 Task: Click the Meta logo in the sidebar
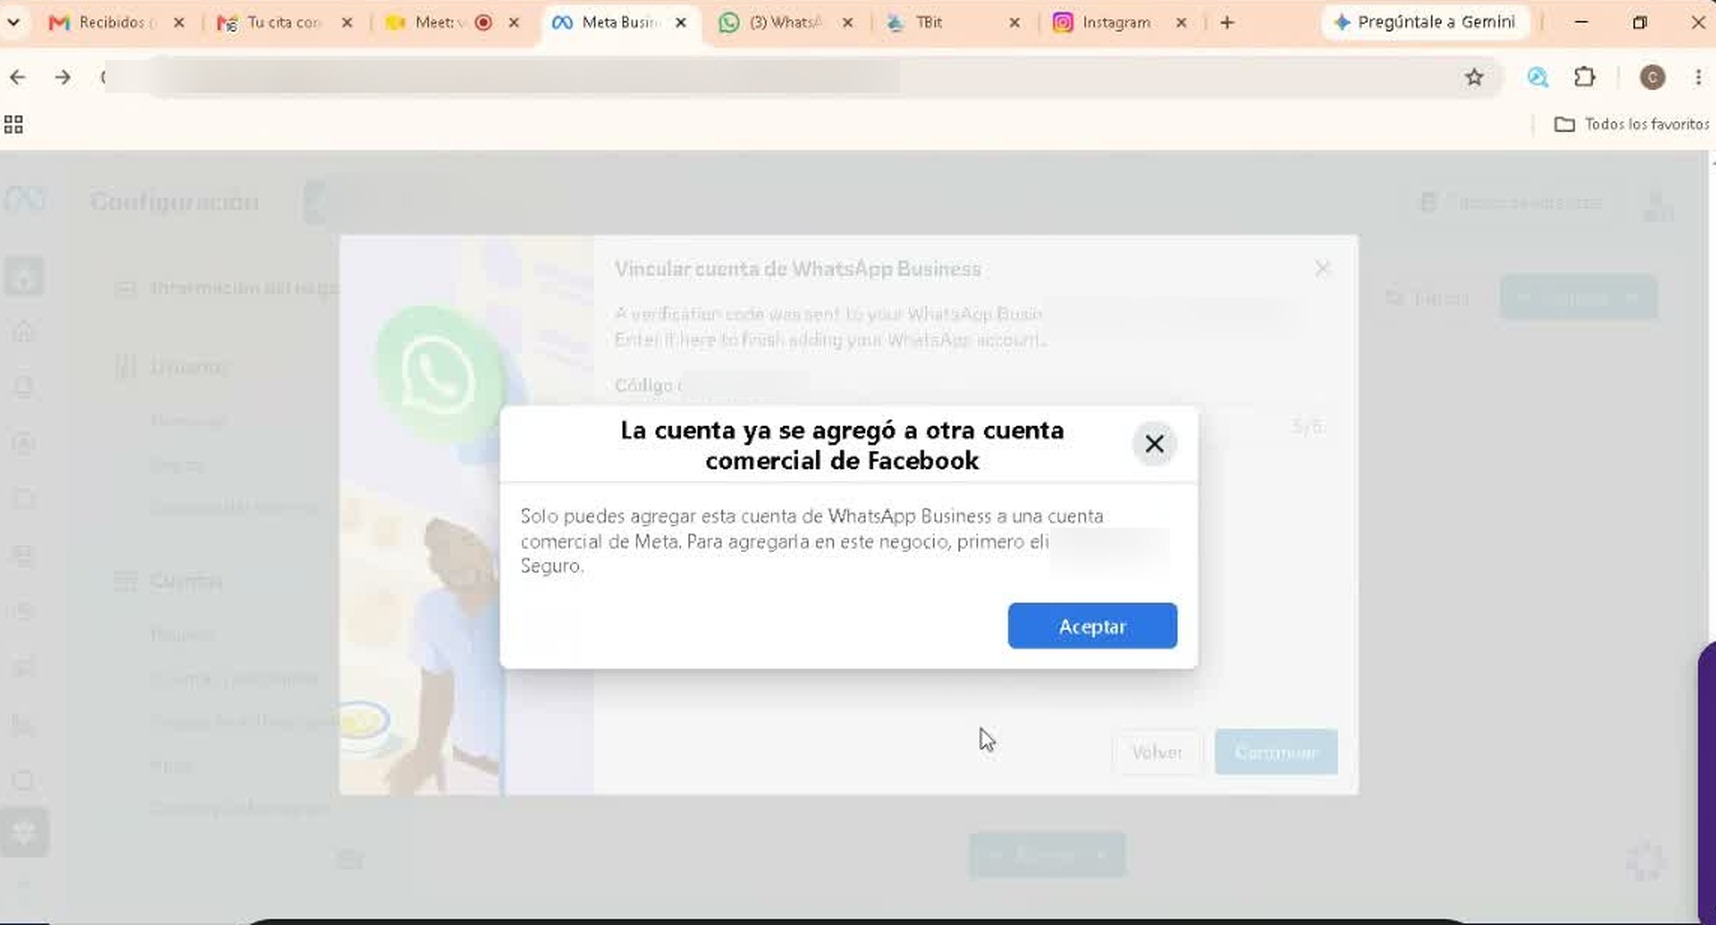click(25, 200)
